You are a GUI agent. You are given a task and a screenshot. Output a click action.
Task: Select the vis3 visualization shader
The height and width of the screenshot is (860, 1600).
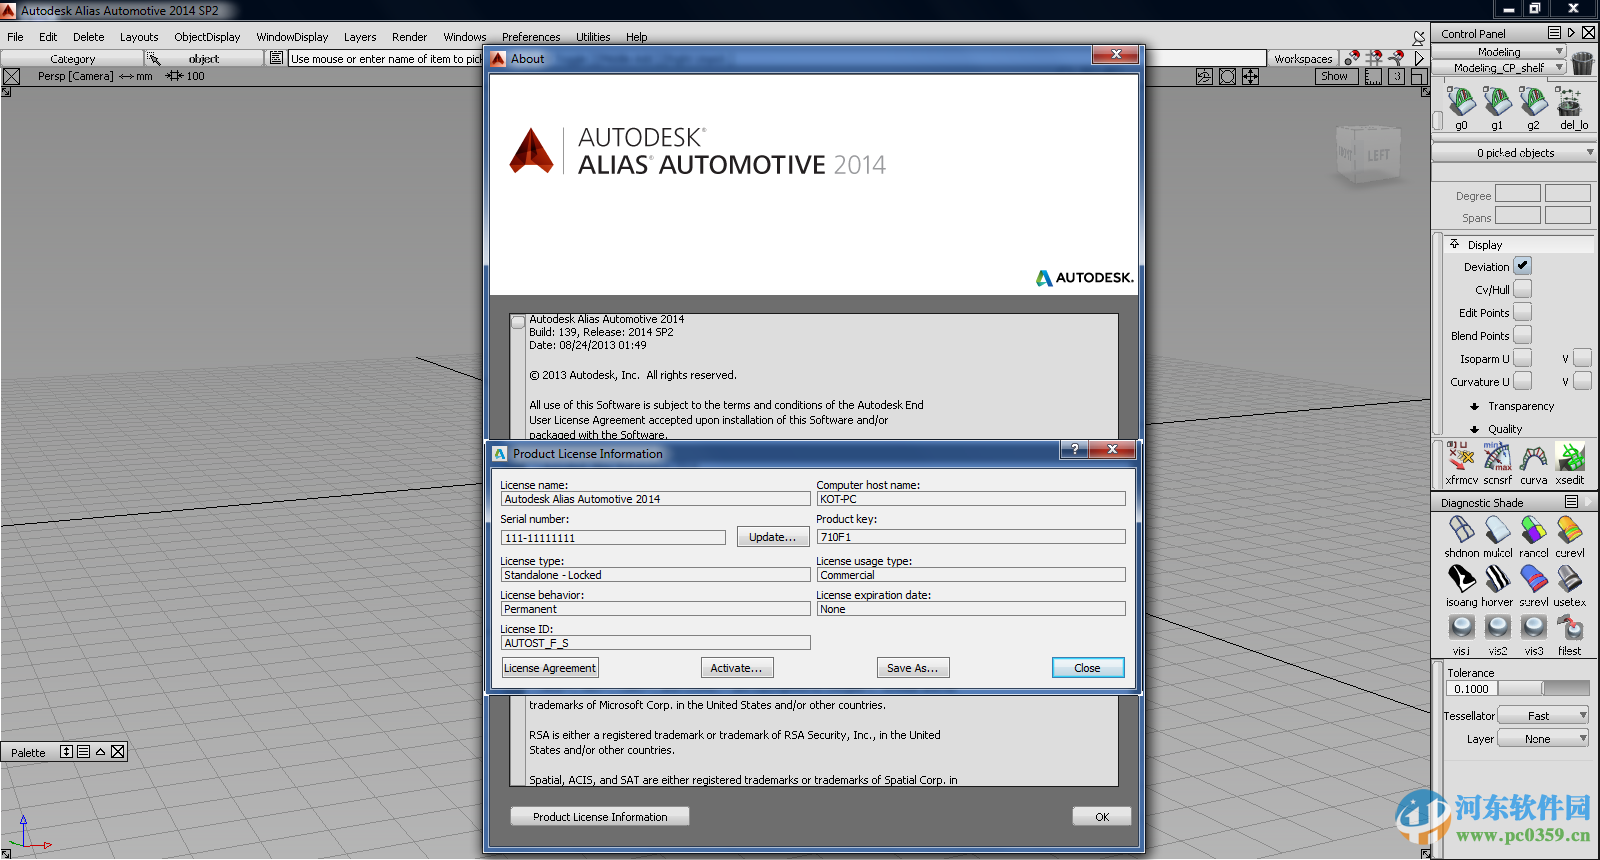pos(1533,628)
